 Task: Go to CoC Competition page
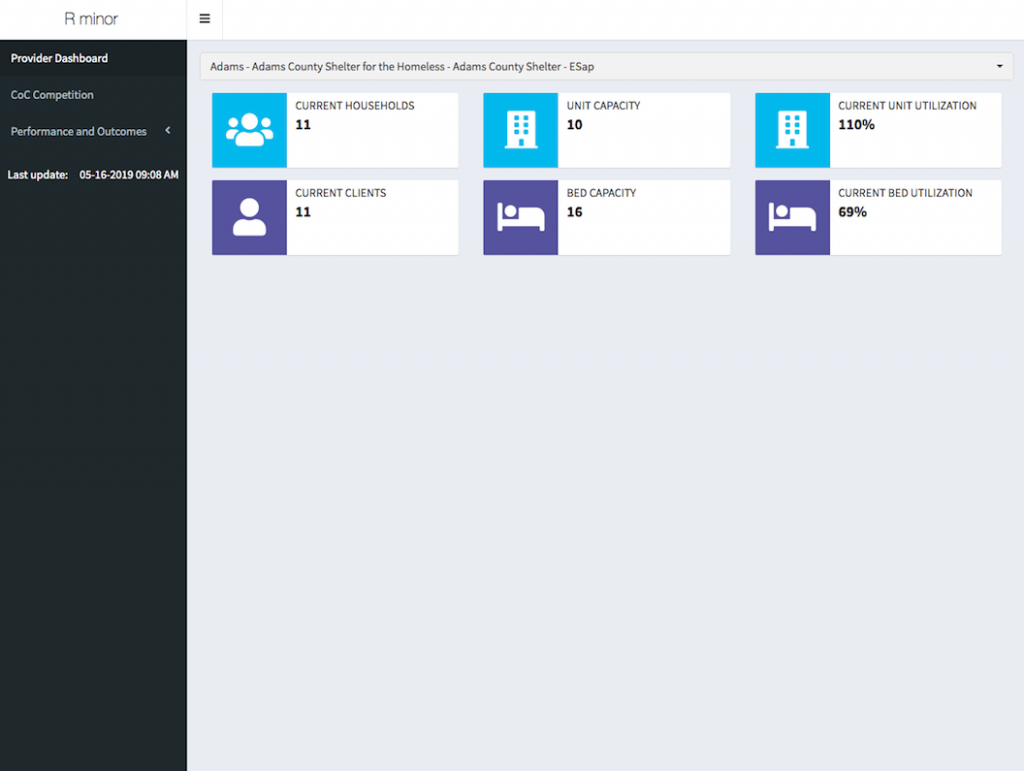tap(93, 95)
